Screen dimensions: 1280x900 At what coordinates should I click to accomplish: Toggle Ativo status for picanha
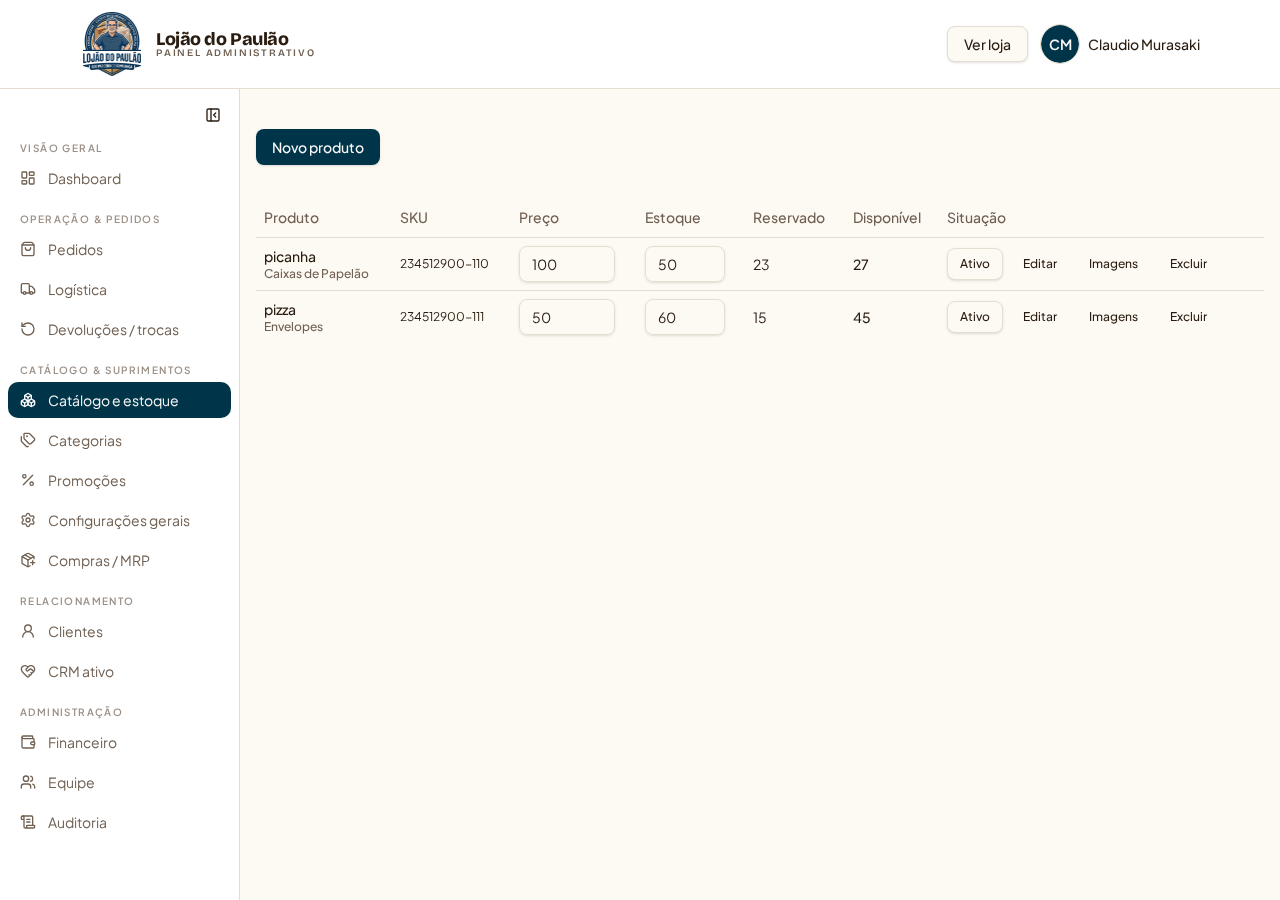(x=975, y=264)
